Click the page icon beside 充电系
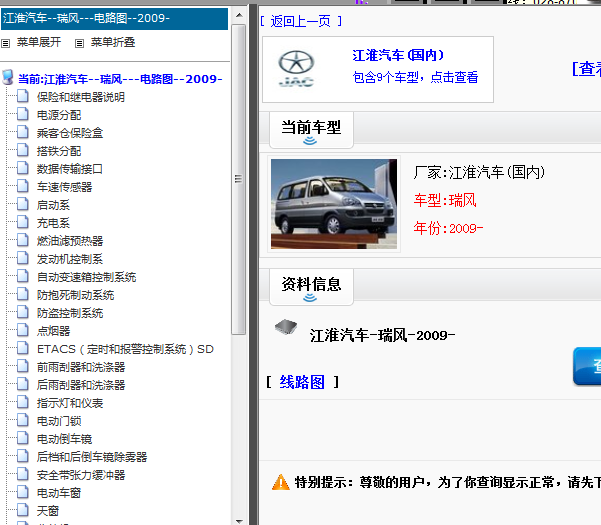 click(x=23, y=222)
